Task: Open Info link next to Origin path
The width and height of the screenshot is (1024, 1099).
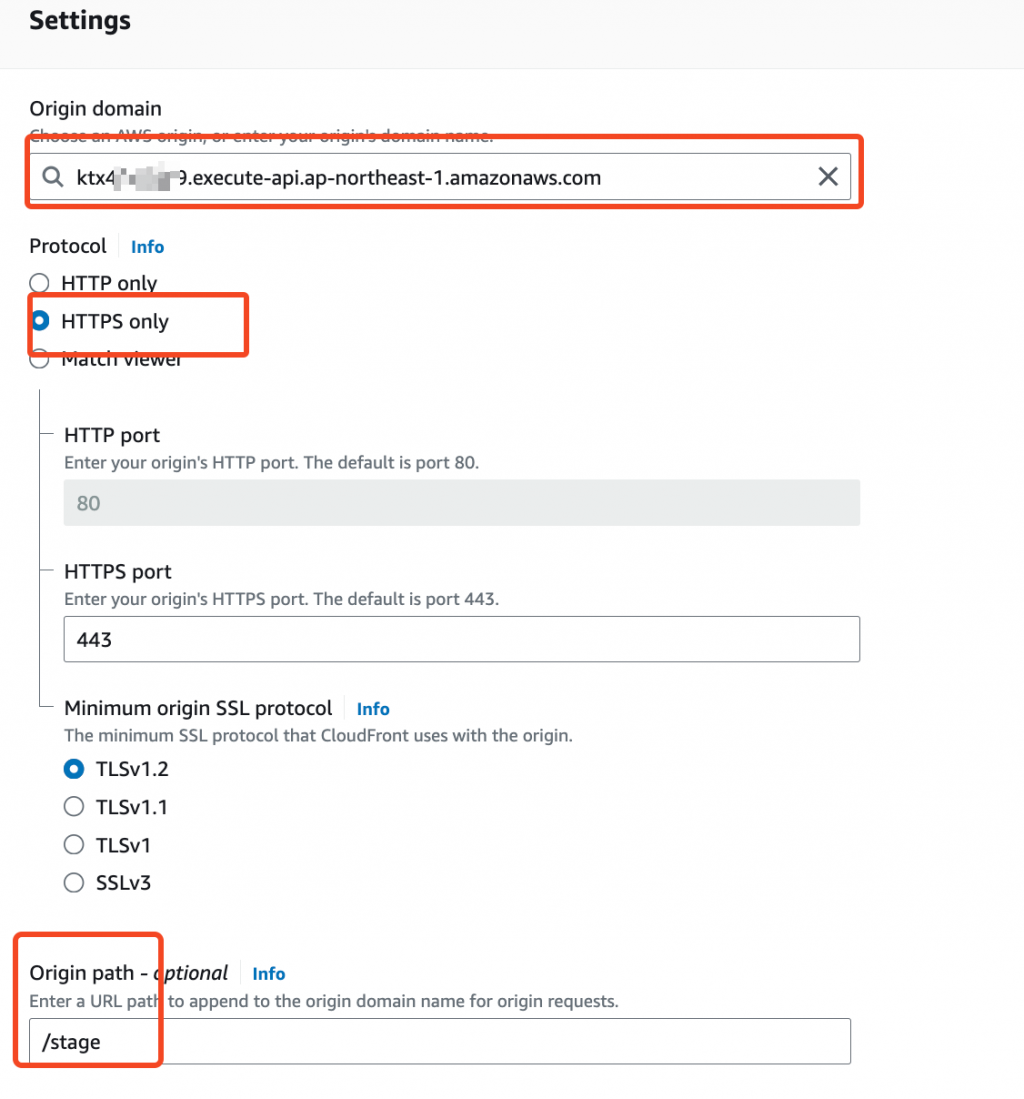Action: click(269, 974)
